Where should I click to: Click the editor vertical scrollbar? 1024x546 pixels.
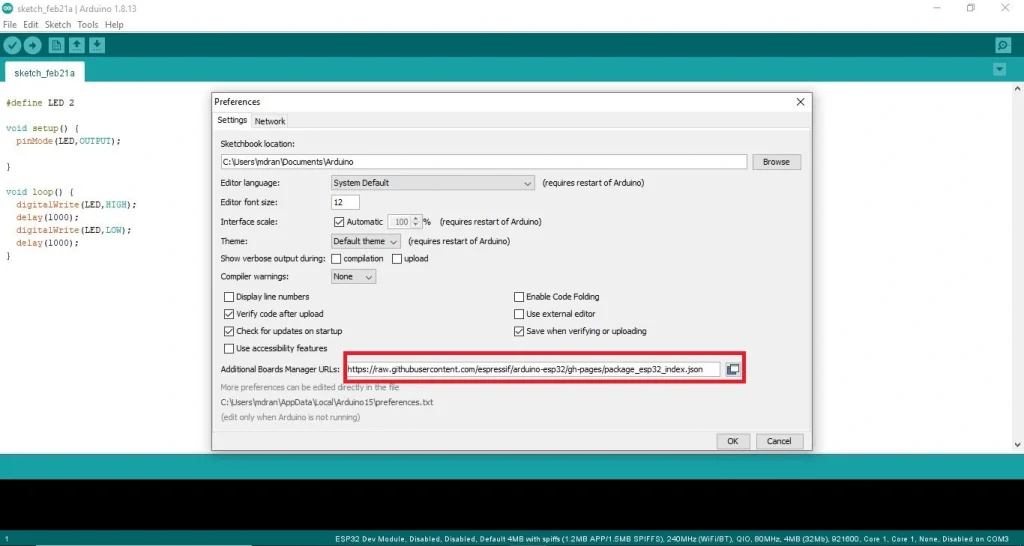click(1017, 266)
